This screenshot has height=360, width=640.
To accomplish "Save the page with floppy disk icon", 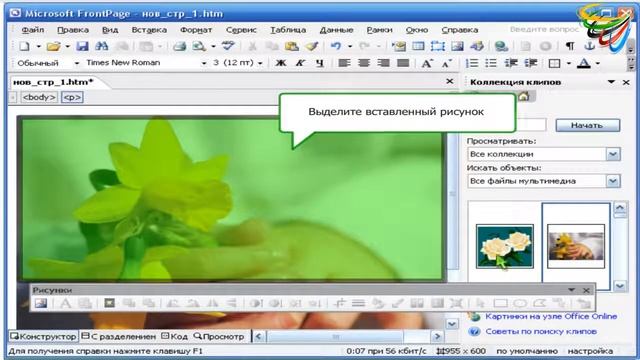I will 82,46.
